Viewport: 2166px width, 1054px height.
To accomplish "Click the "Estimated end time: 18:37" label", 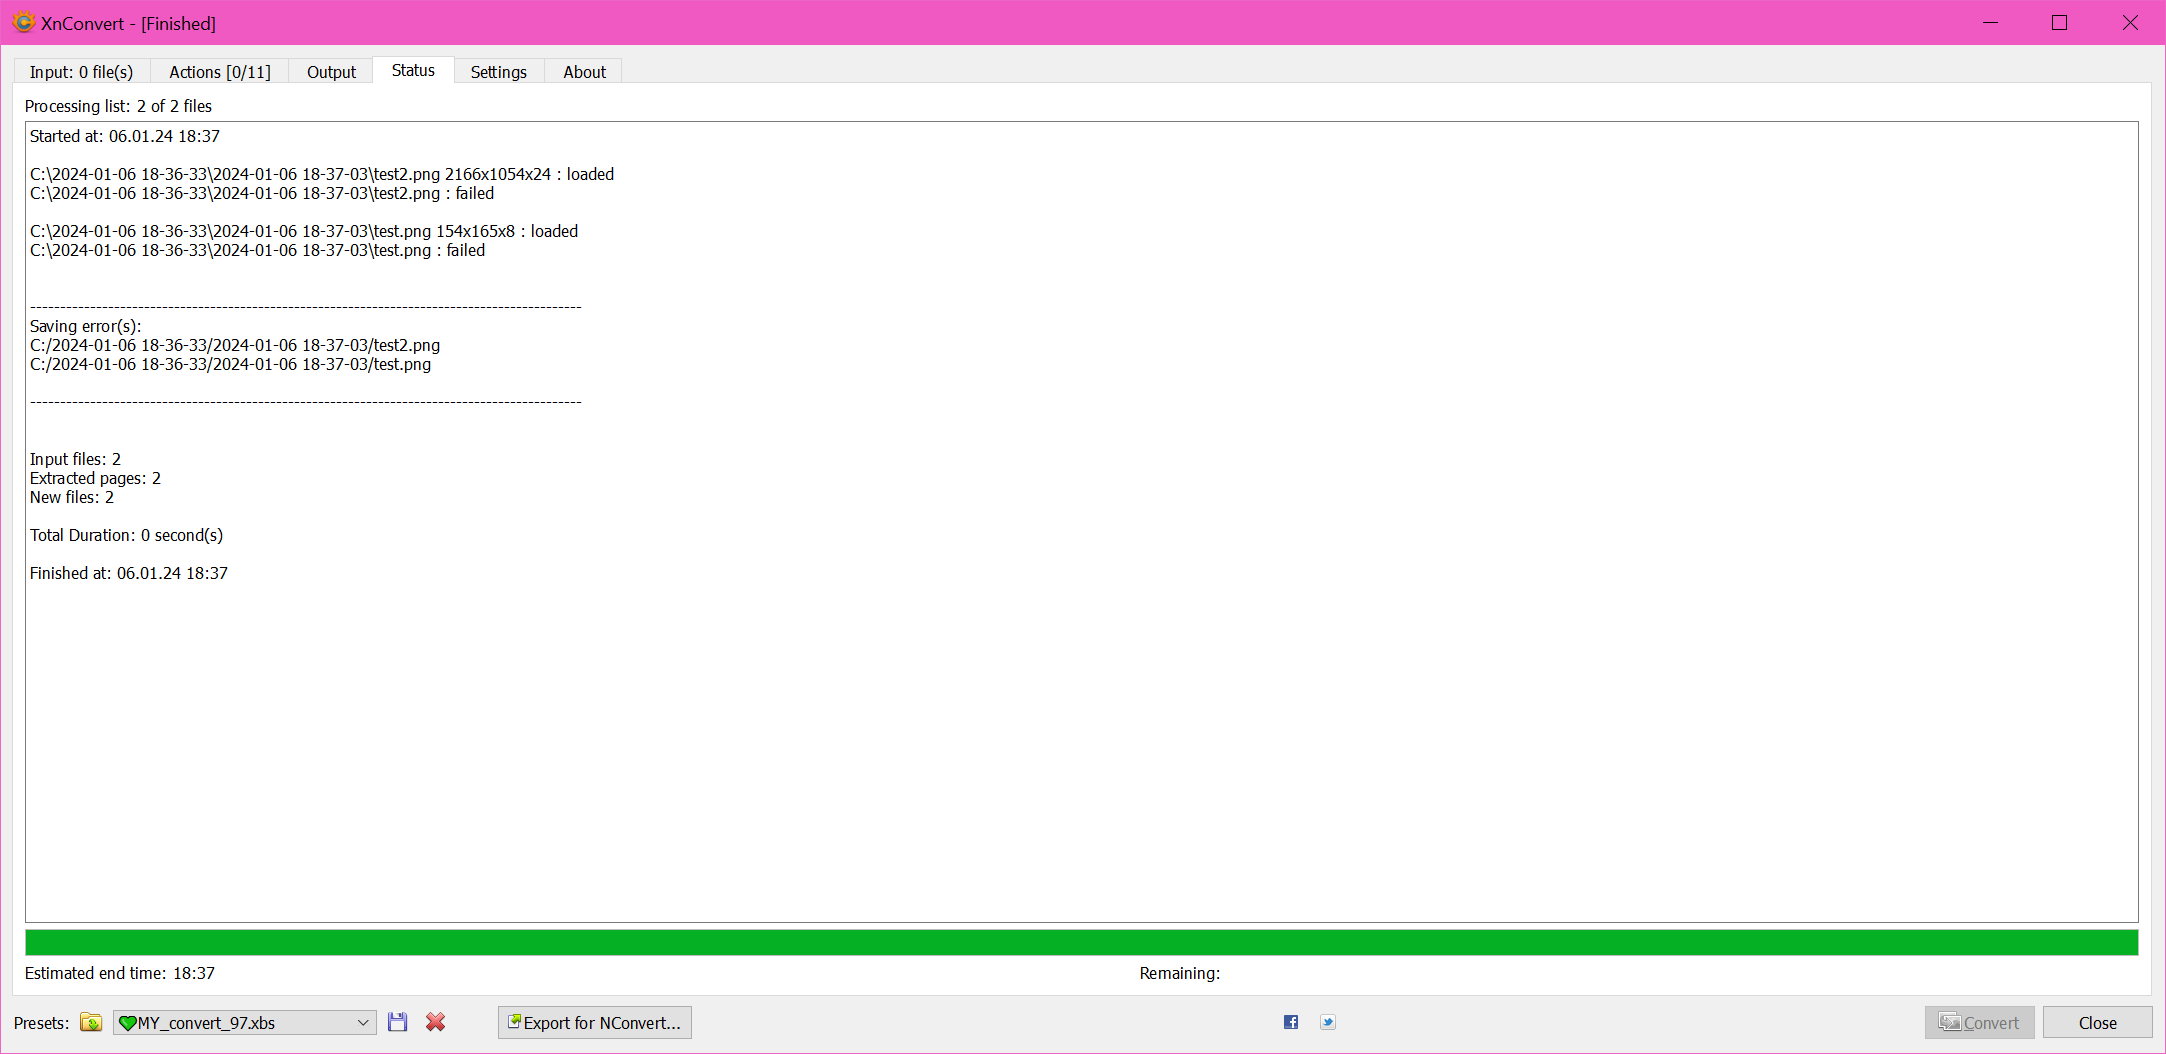I will (x=120, y=973).
